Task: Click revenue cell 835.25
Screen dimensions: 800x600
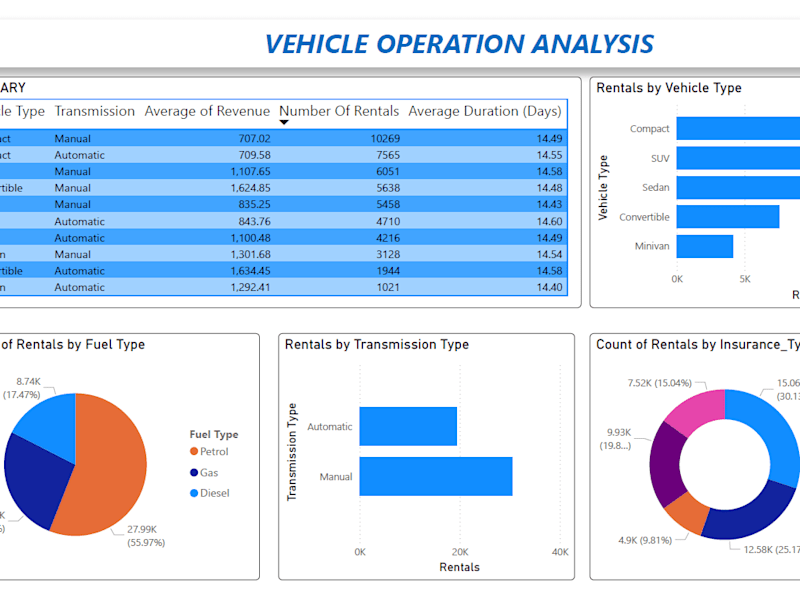Action: 254,204
